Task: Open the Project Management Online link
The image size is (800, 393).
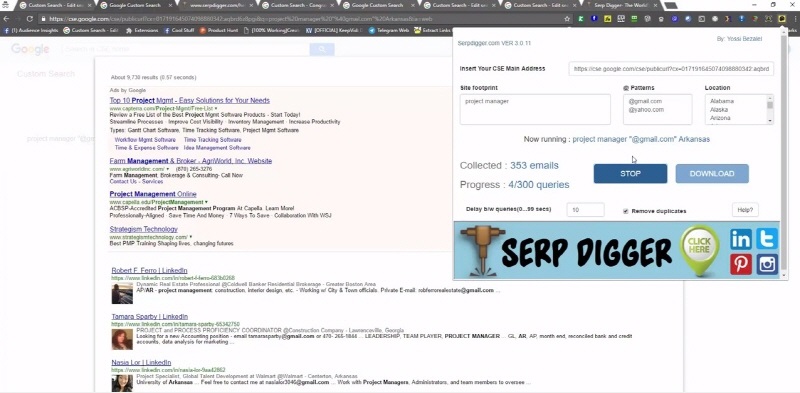Action: [x=153, y=194]
